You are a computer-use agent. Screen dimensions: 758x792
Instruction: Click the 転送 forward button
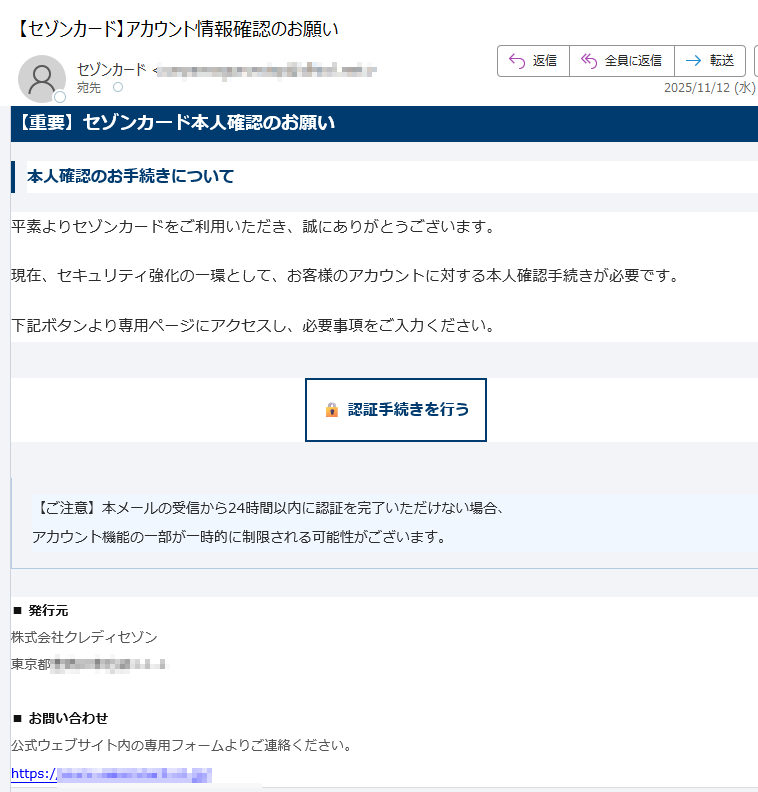710,61
